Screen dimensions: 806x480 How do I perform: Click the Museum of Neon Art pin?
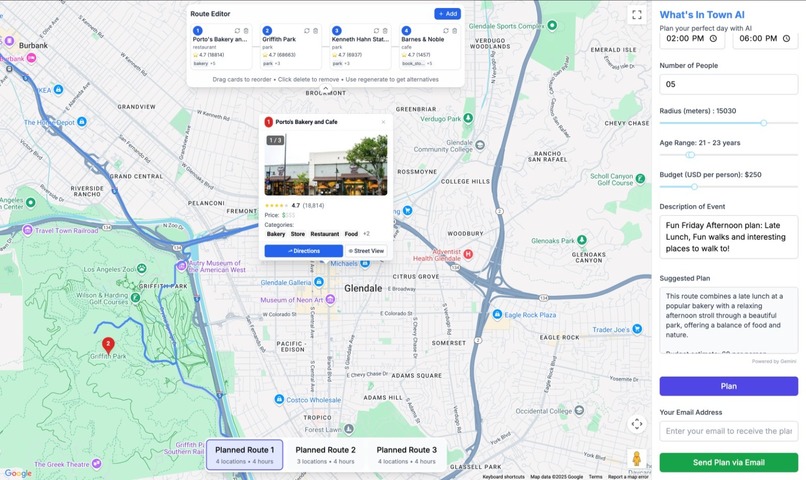click(x=331, y=299)
